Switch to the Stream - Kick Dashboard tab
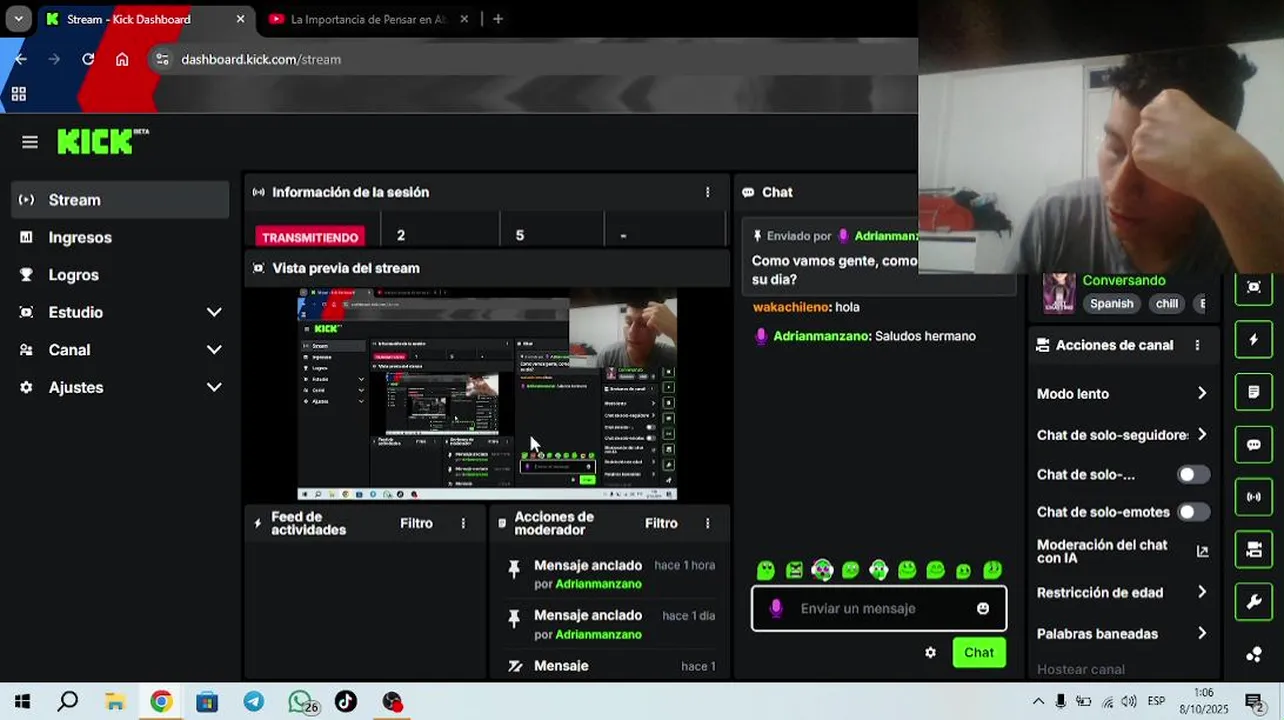Viewport: 1284px width, 720px height. [145, 19]
